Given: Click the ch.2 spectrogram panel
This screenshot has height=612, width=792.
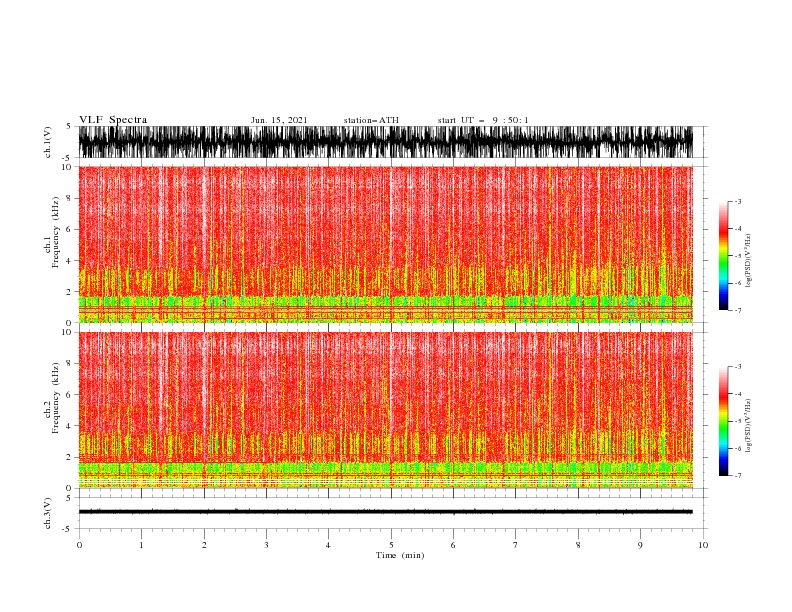Looking at the screenshot, I should 386,410.
